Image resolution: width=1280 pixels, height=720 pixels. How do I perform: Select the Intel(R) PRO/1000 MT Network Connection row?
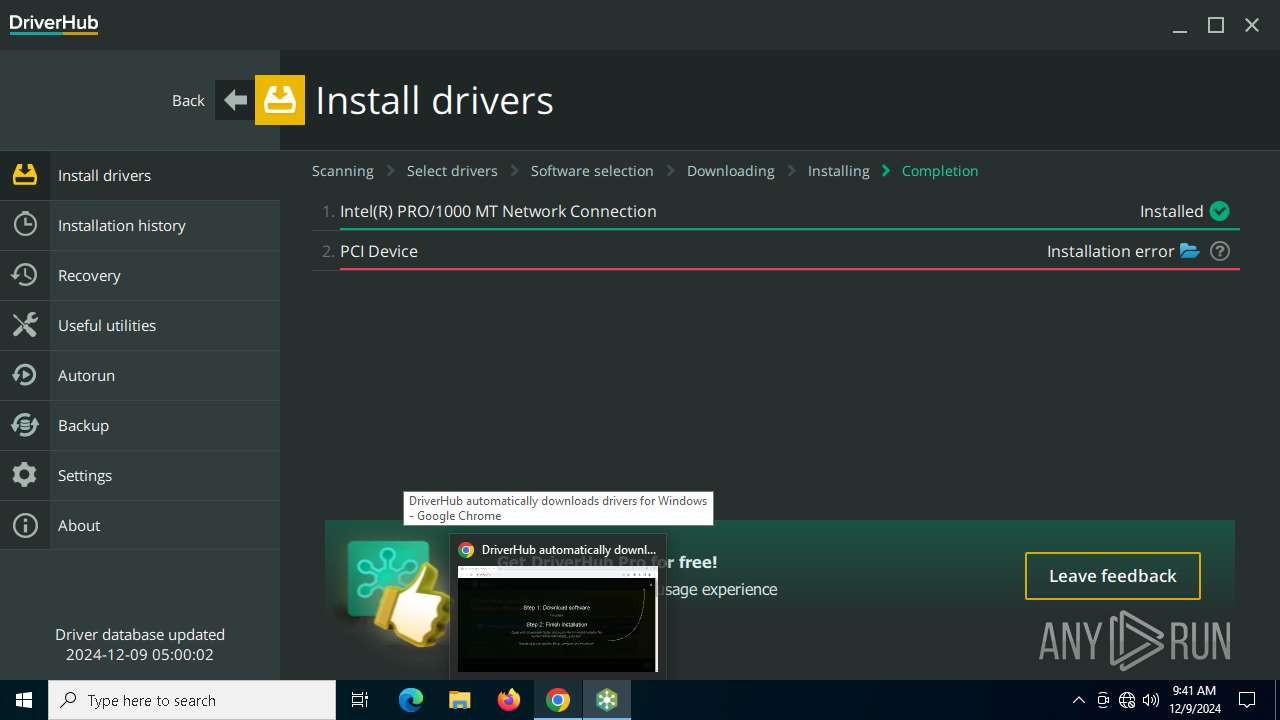pos(776,211)
